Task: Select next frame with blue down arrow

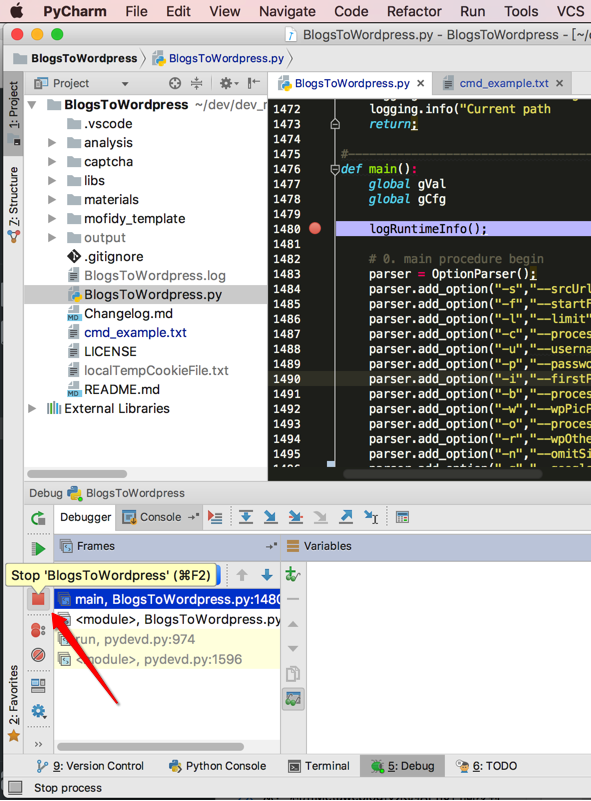Action: point(267,575)
